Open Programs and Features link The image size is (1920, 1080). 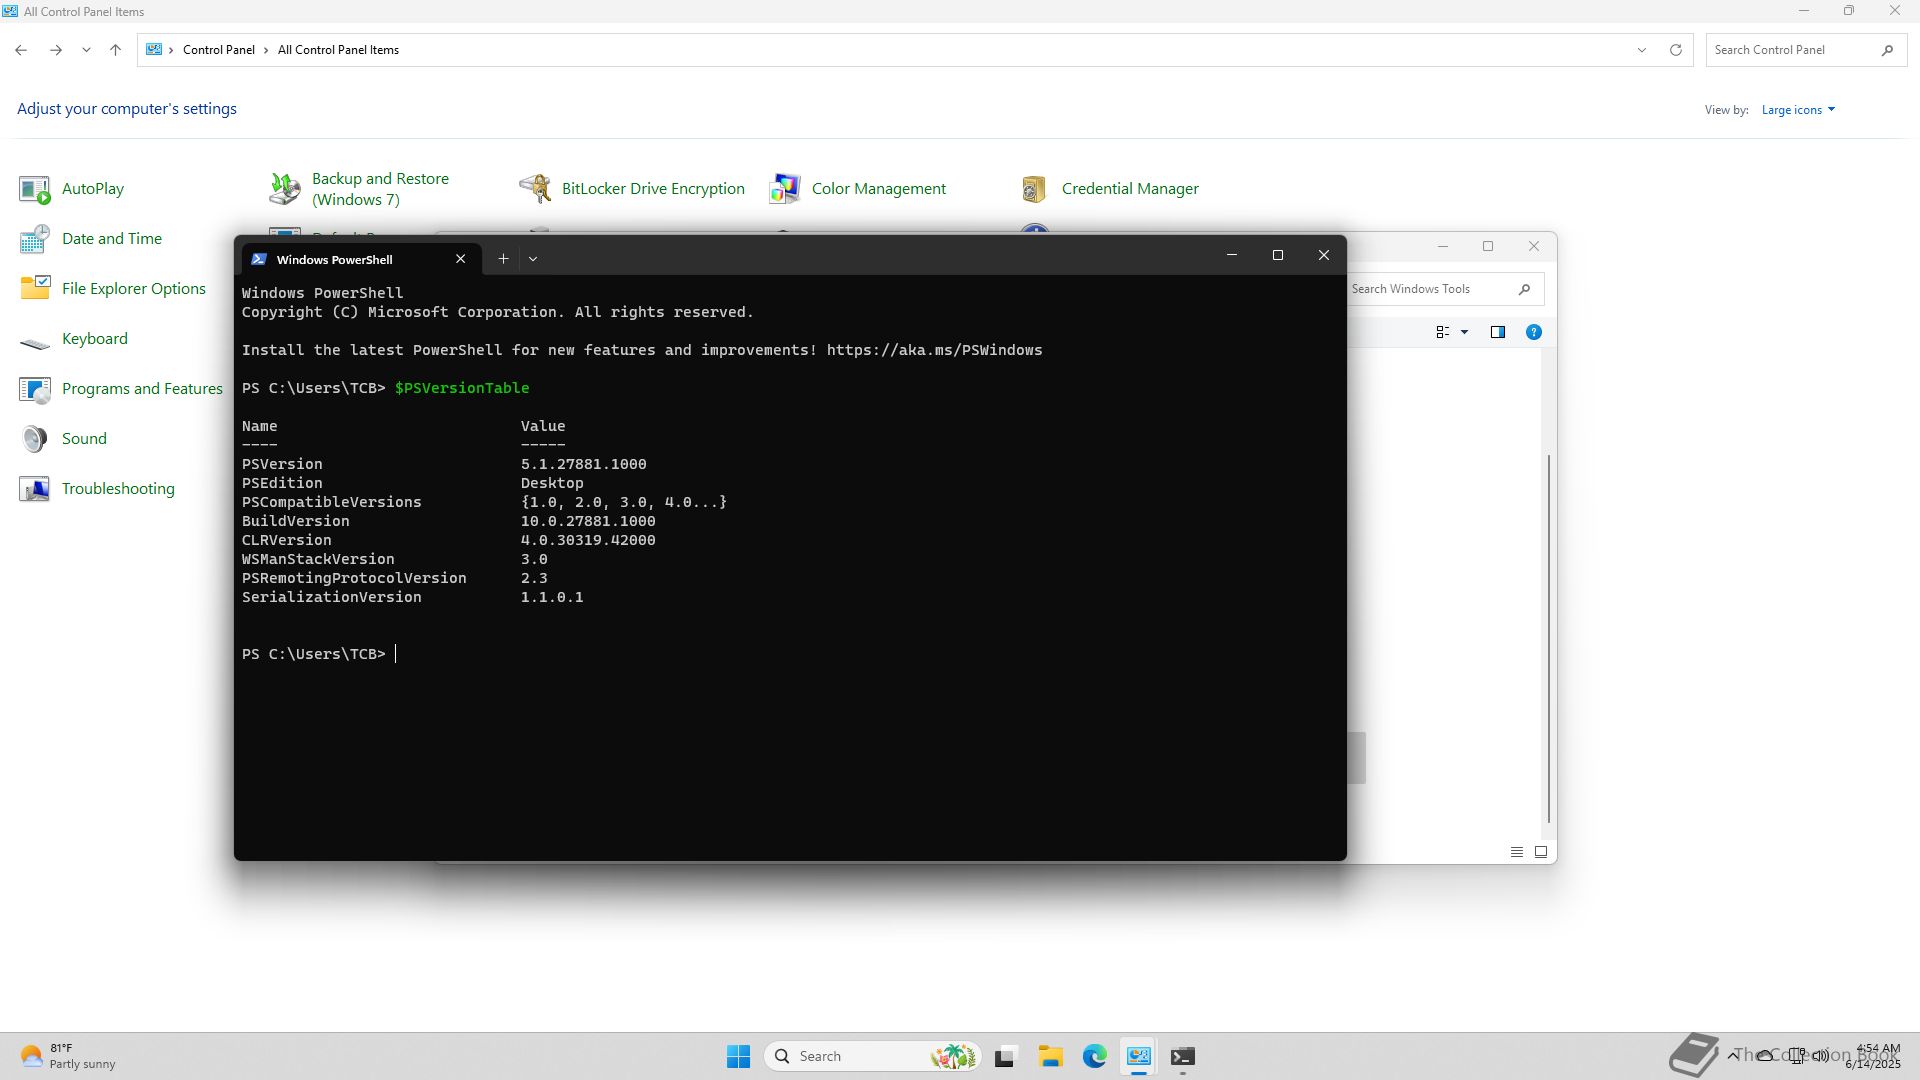(x=142, y=389)
